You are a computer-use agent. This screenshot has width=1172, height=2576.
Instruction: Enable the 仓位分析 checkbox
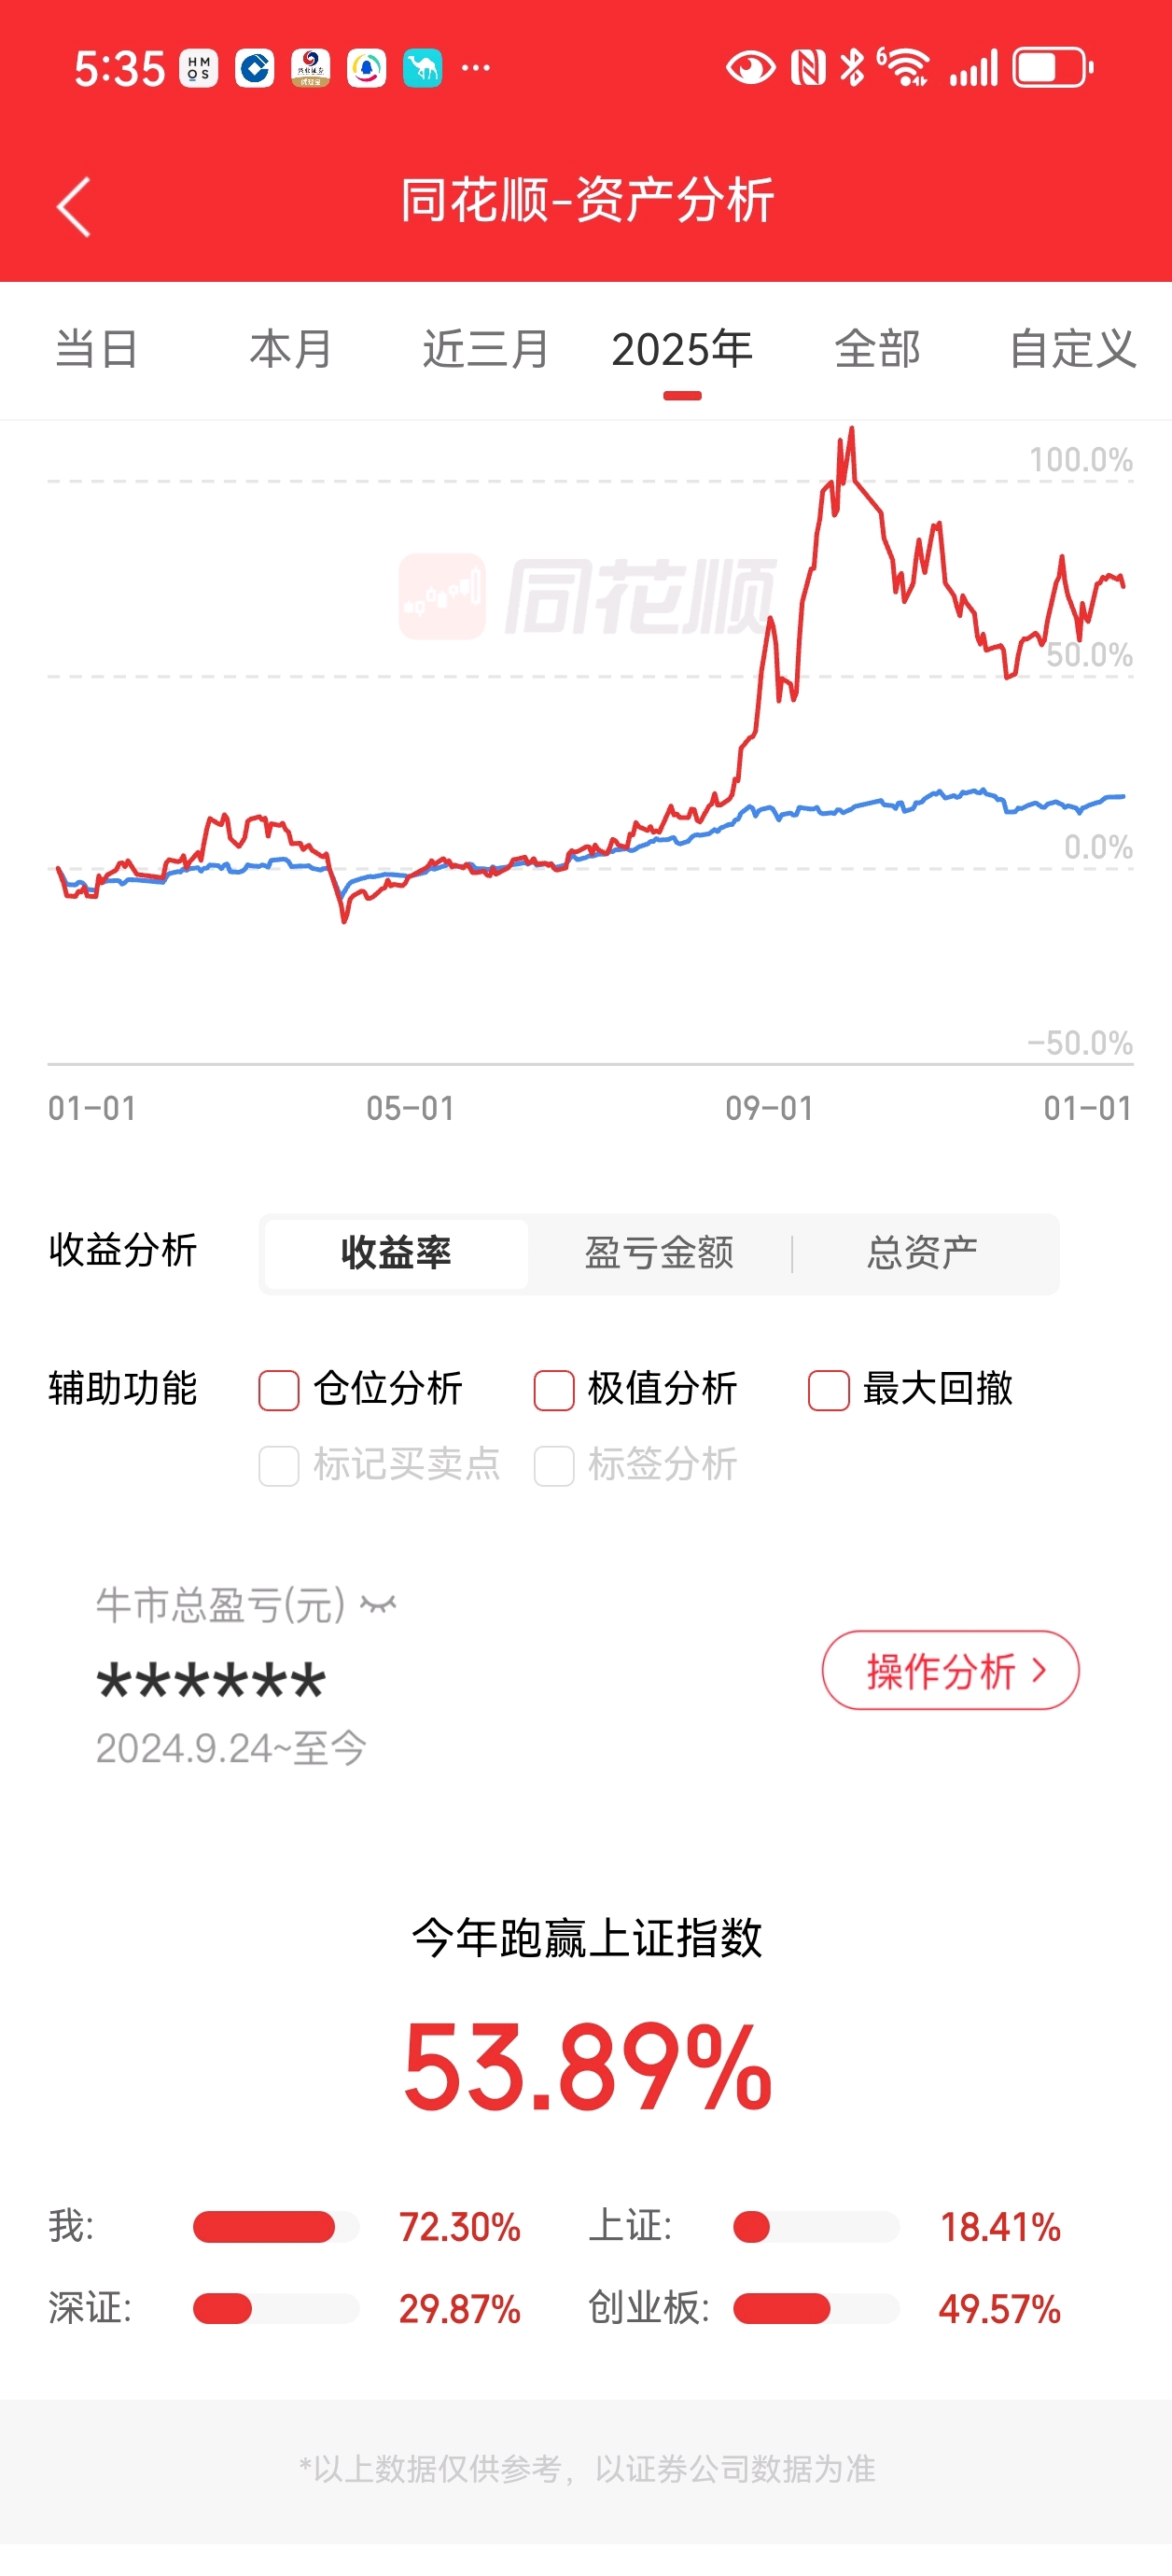279,1390
